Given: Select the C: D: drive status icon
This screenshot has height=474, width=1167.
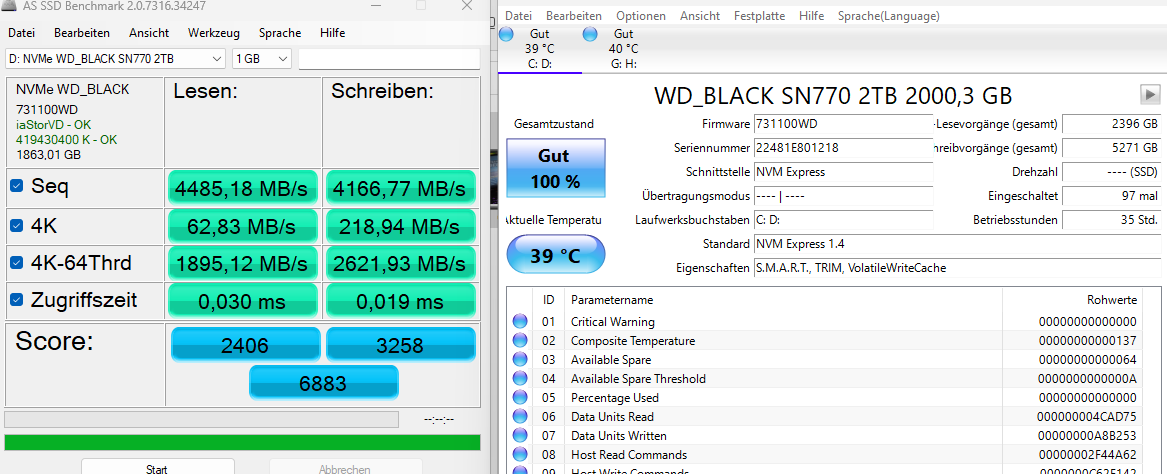Looking at the screenshot, I should [507, 34].
